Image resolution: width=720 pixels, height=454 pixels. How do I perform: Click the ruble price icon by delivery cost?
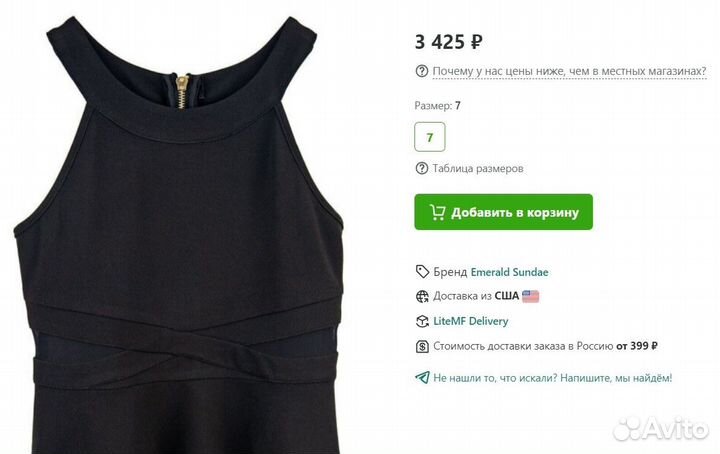422,346
